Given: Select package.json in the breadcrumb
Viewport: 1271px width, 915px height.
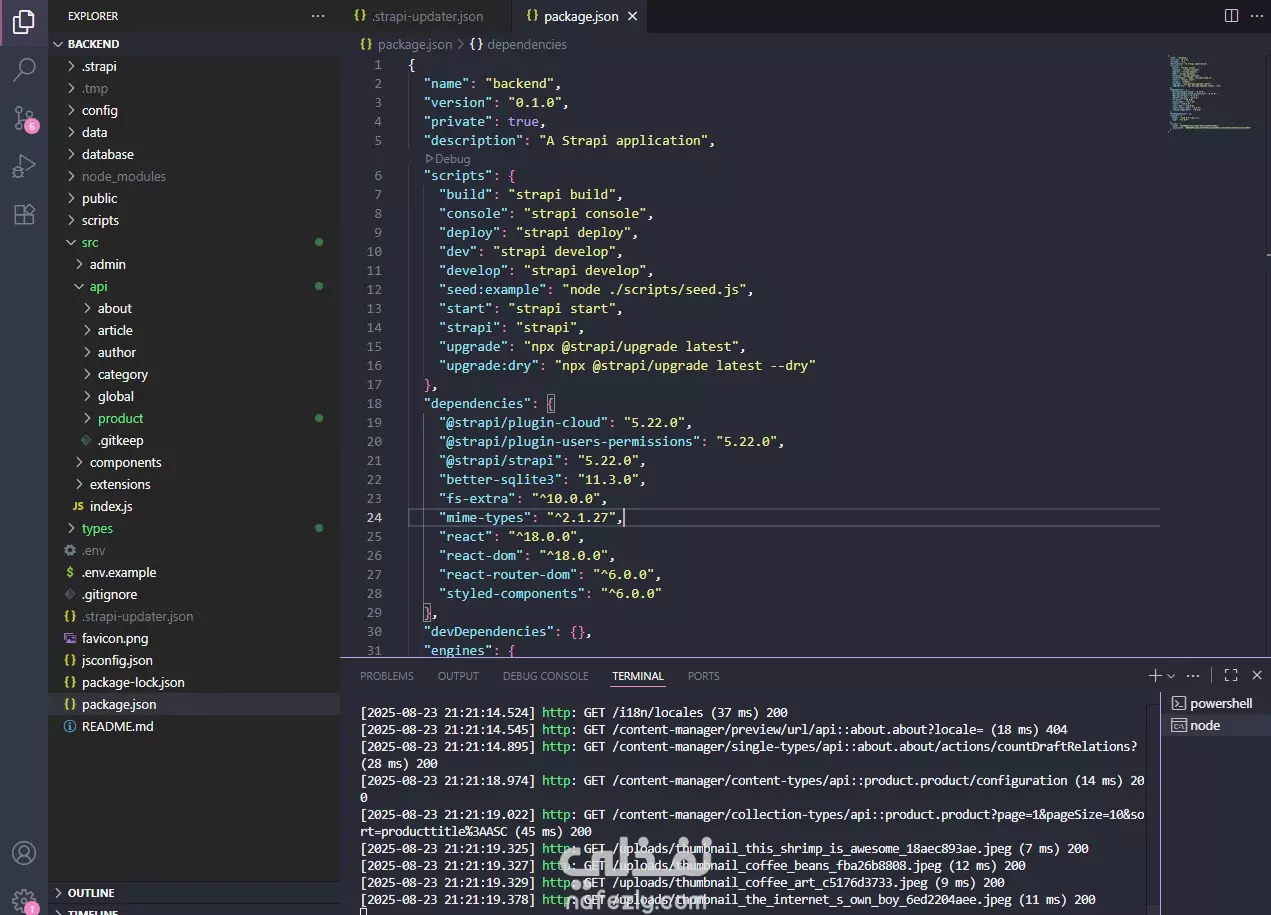Looking at the screenshot, I should [406, 44].
